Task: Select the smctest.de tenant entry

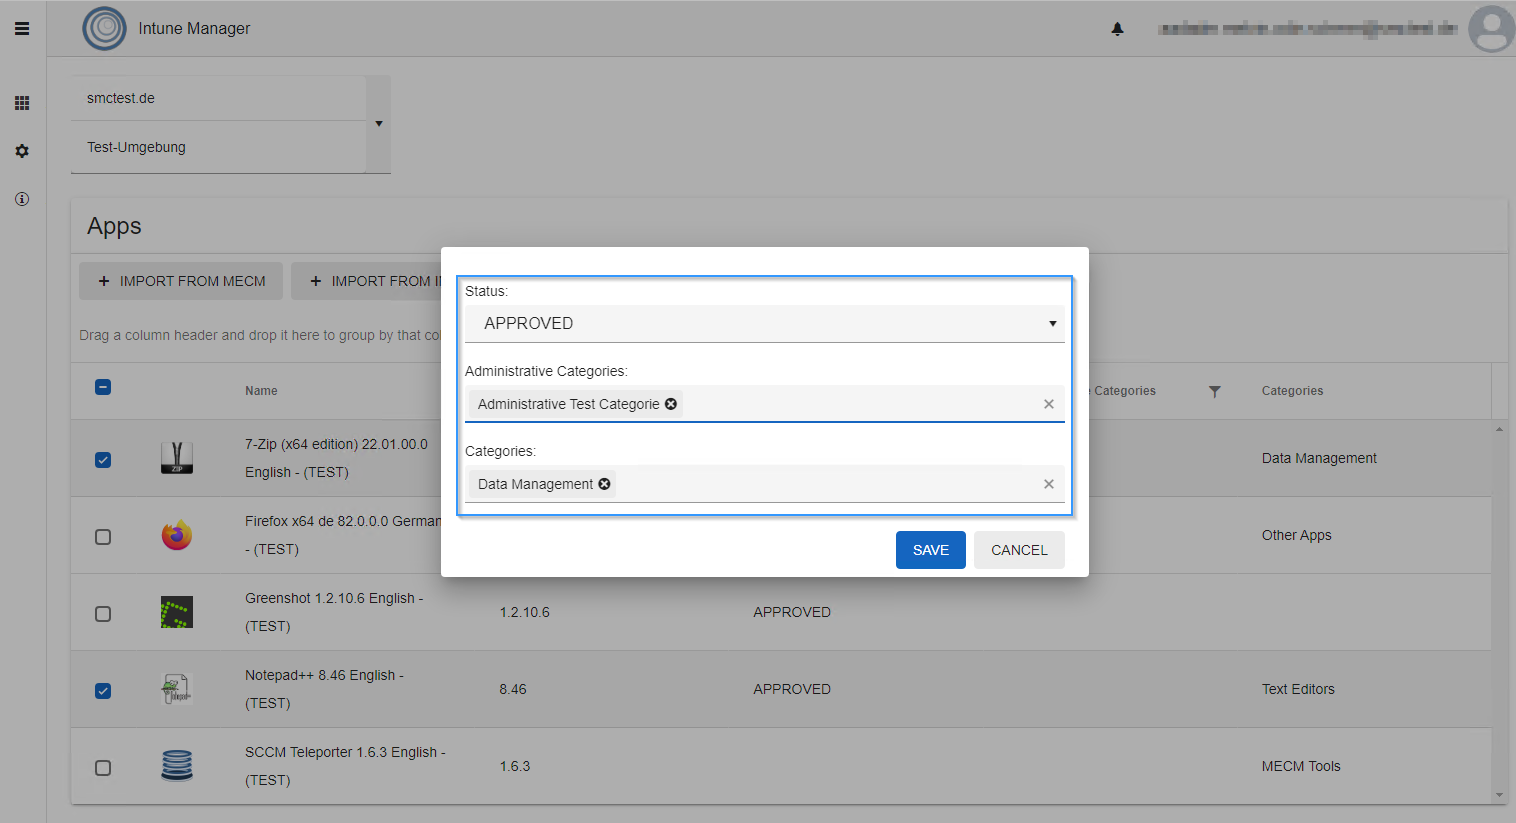Action: pos(219,98)
